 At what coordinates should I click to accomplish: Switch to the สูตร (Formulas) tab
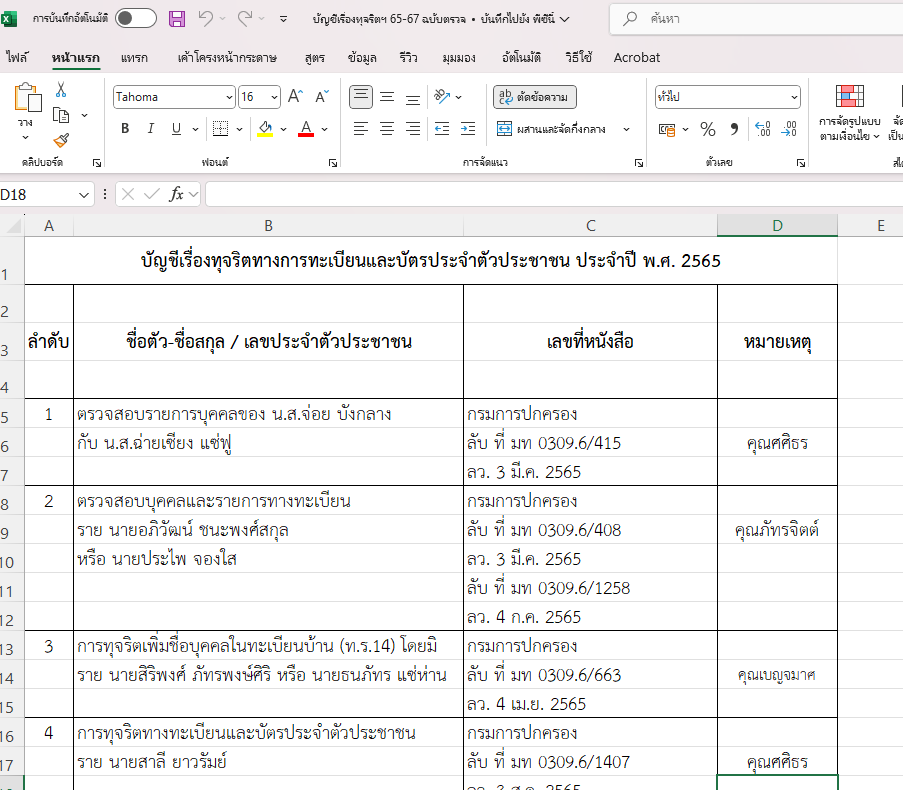pos(314,58)
